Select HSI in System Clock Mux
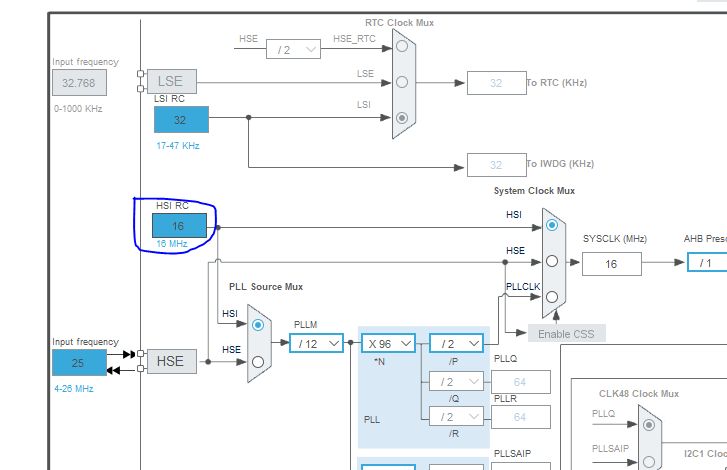Viewport: 727px width, 470px height. 552,226
